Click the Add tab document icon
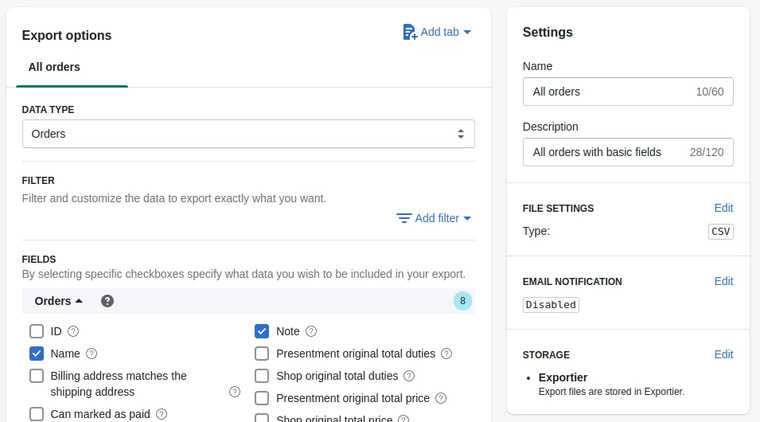The width and height of the screenshot is (760, 422). (409, 32)
